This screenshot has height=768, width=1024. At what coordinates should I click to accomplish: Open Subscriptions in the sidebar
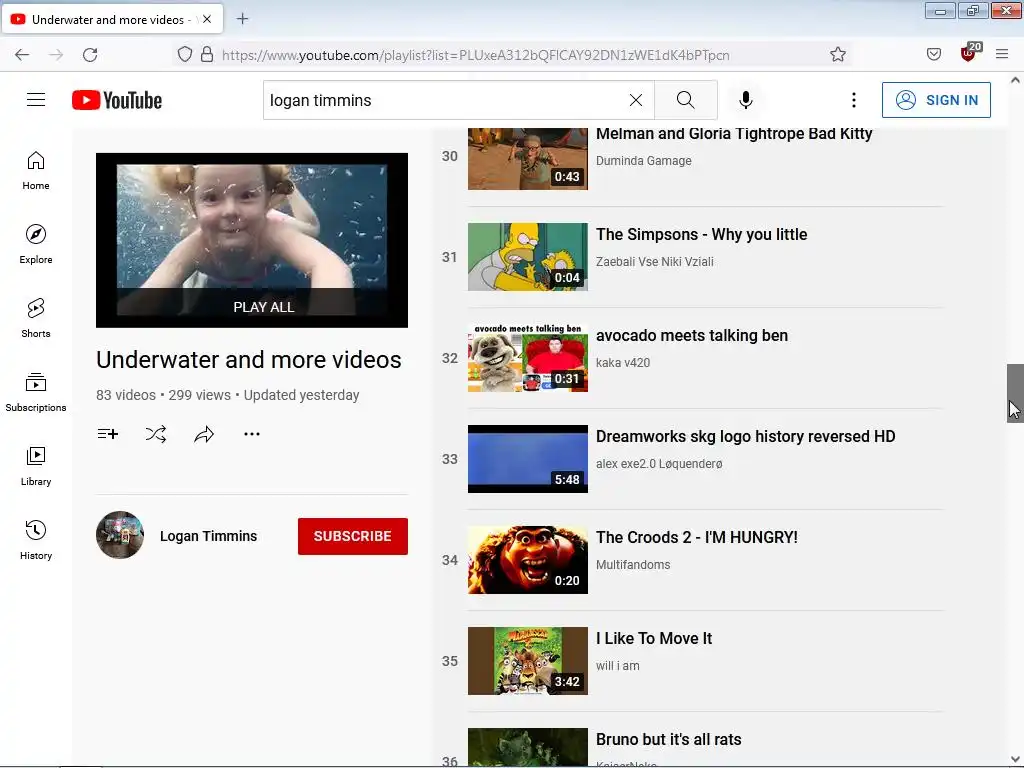coord(36,392)
